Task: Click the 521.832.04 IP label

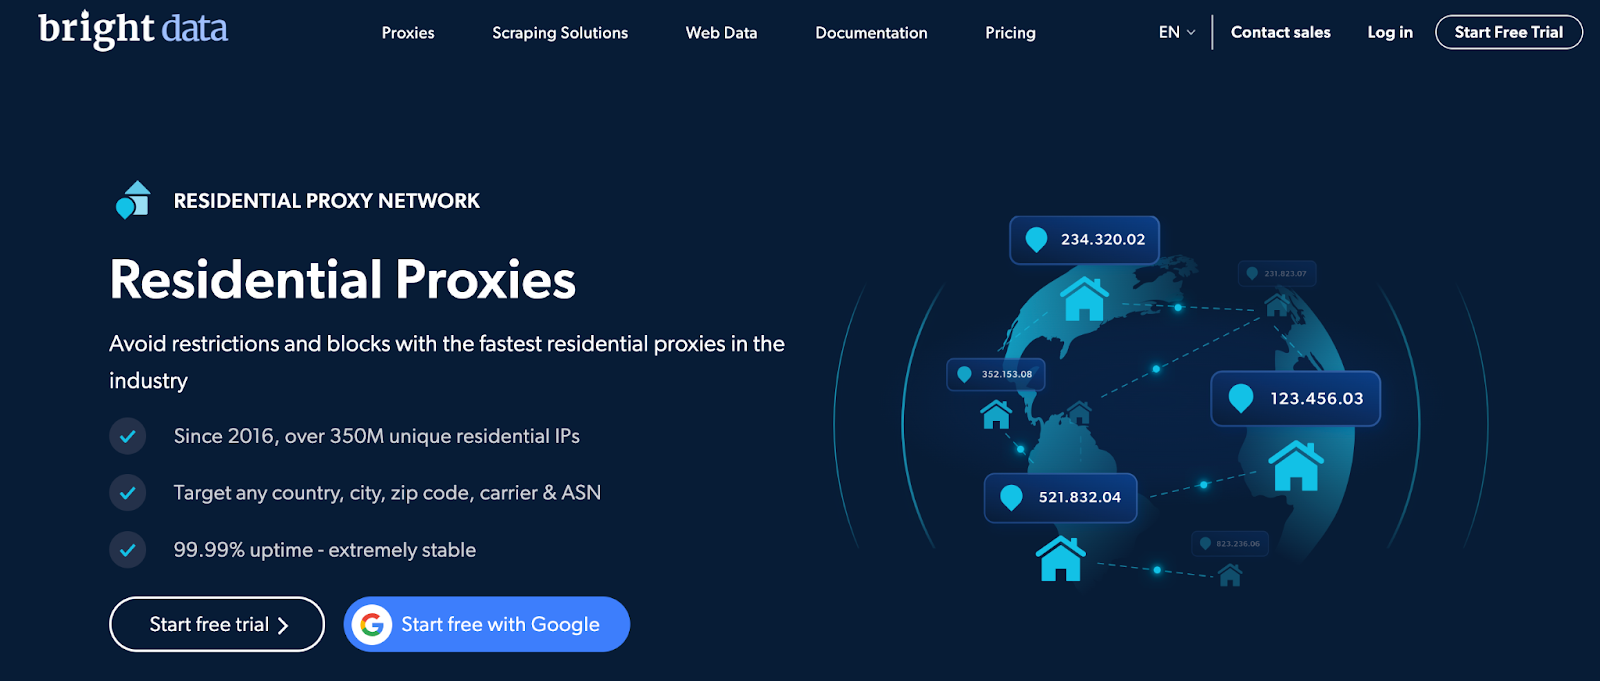Action: [x=1061, y=498]
